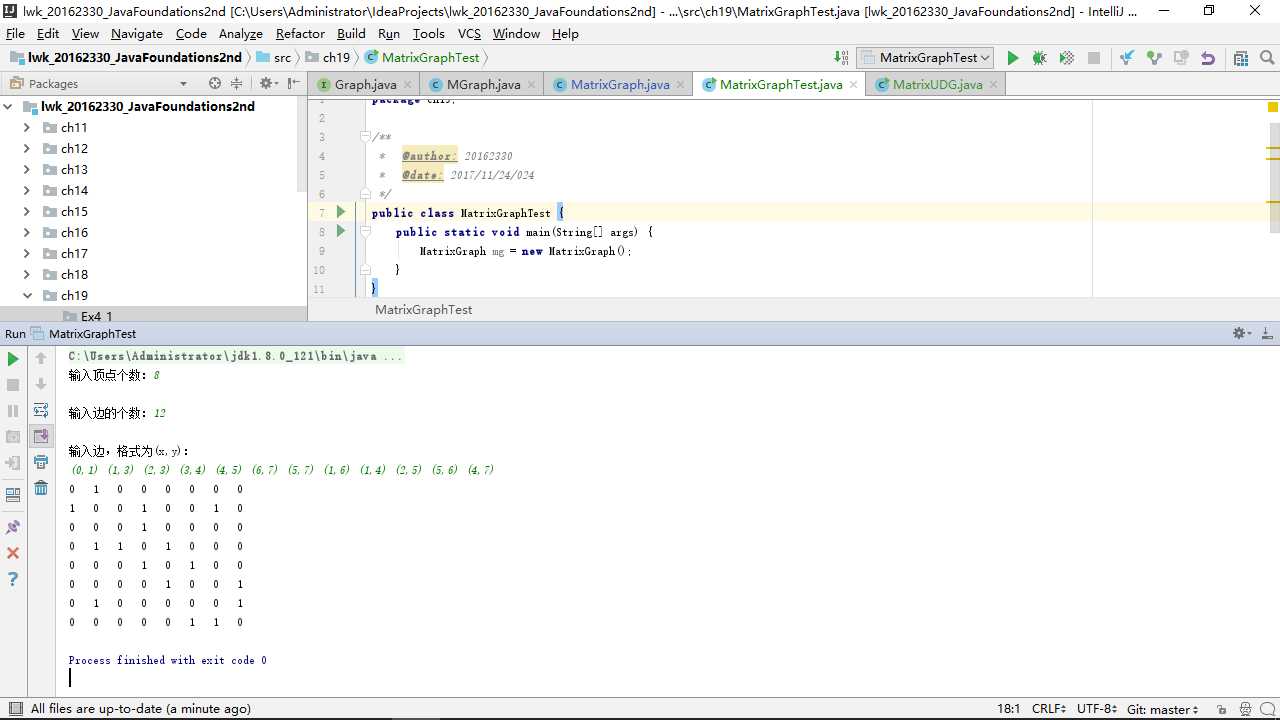The height and width of the screenshot is (720, 1280).
Task: Select the Ex4_1 folder in tree
Action: (x=97, y=316)
